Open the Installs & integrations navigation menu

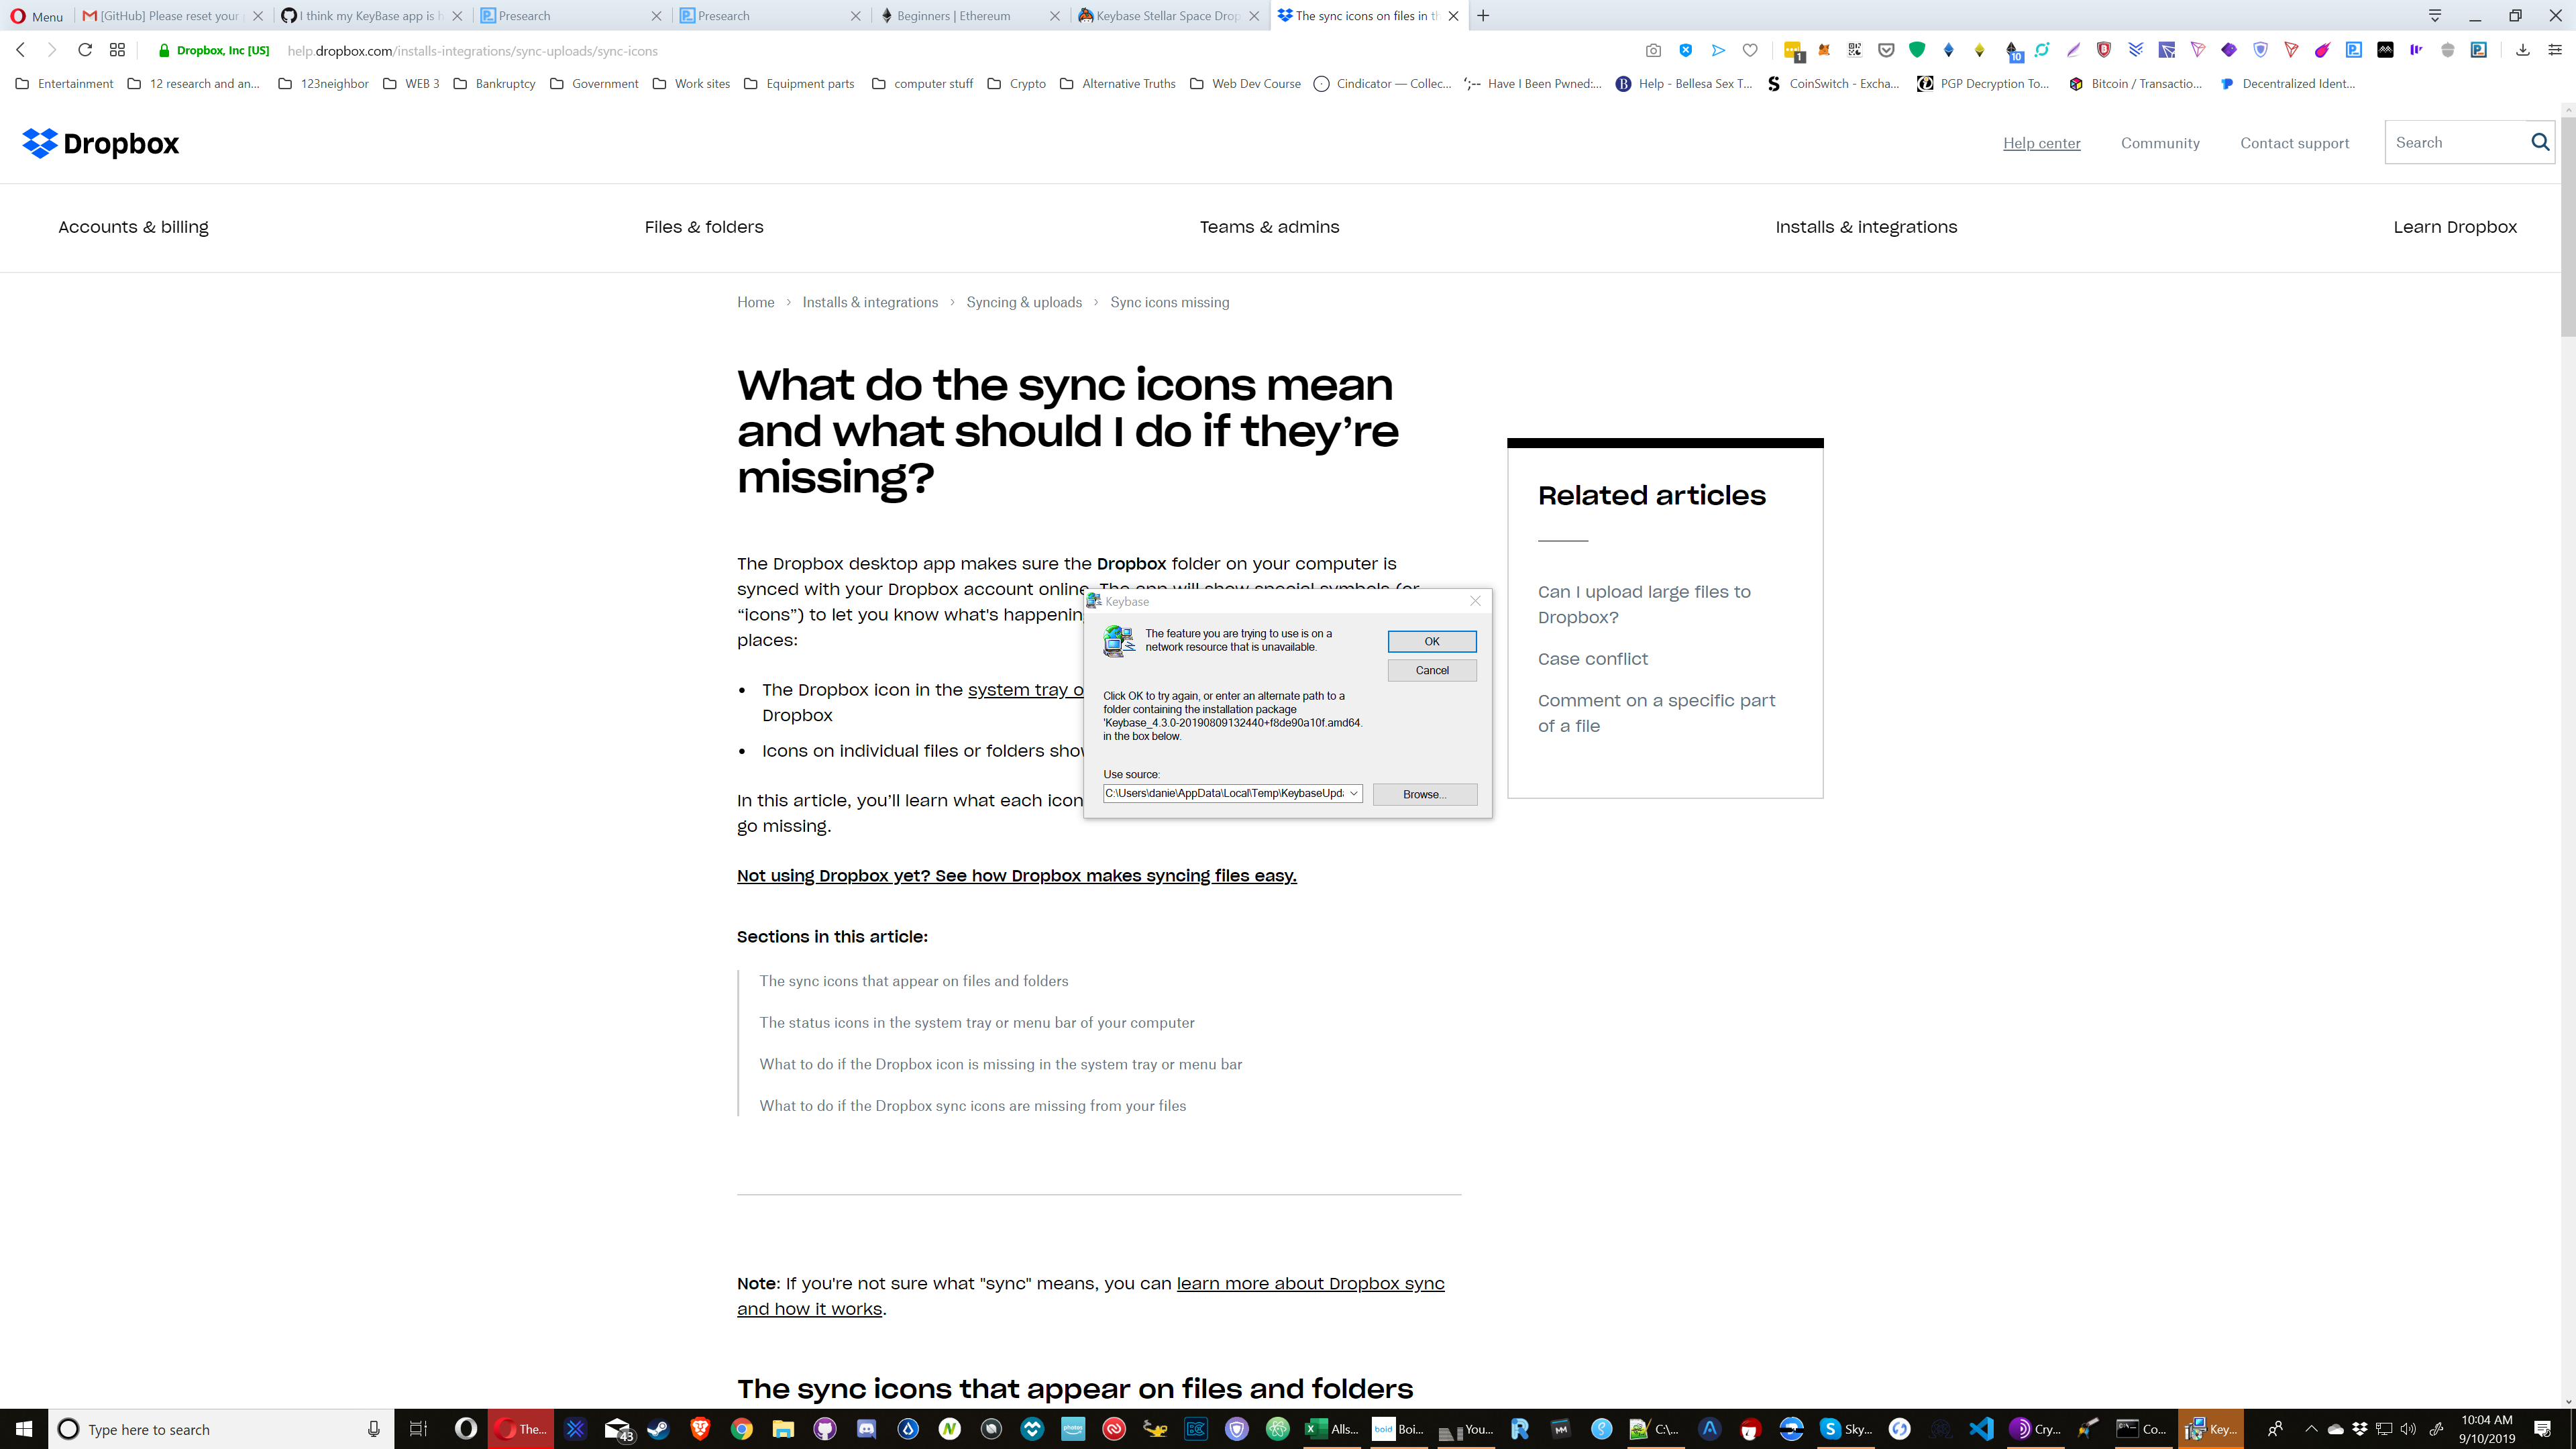1866,227
